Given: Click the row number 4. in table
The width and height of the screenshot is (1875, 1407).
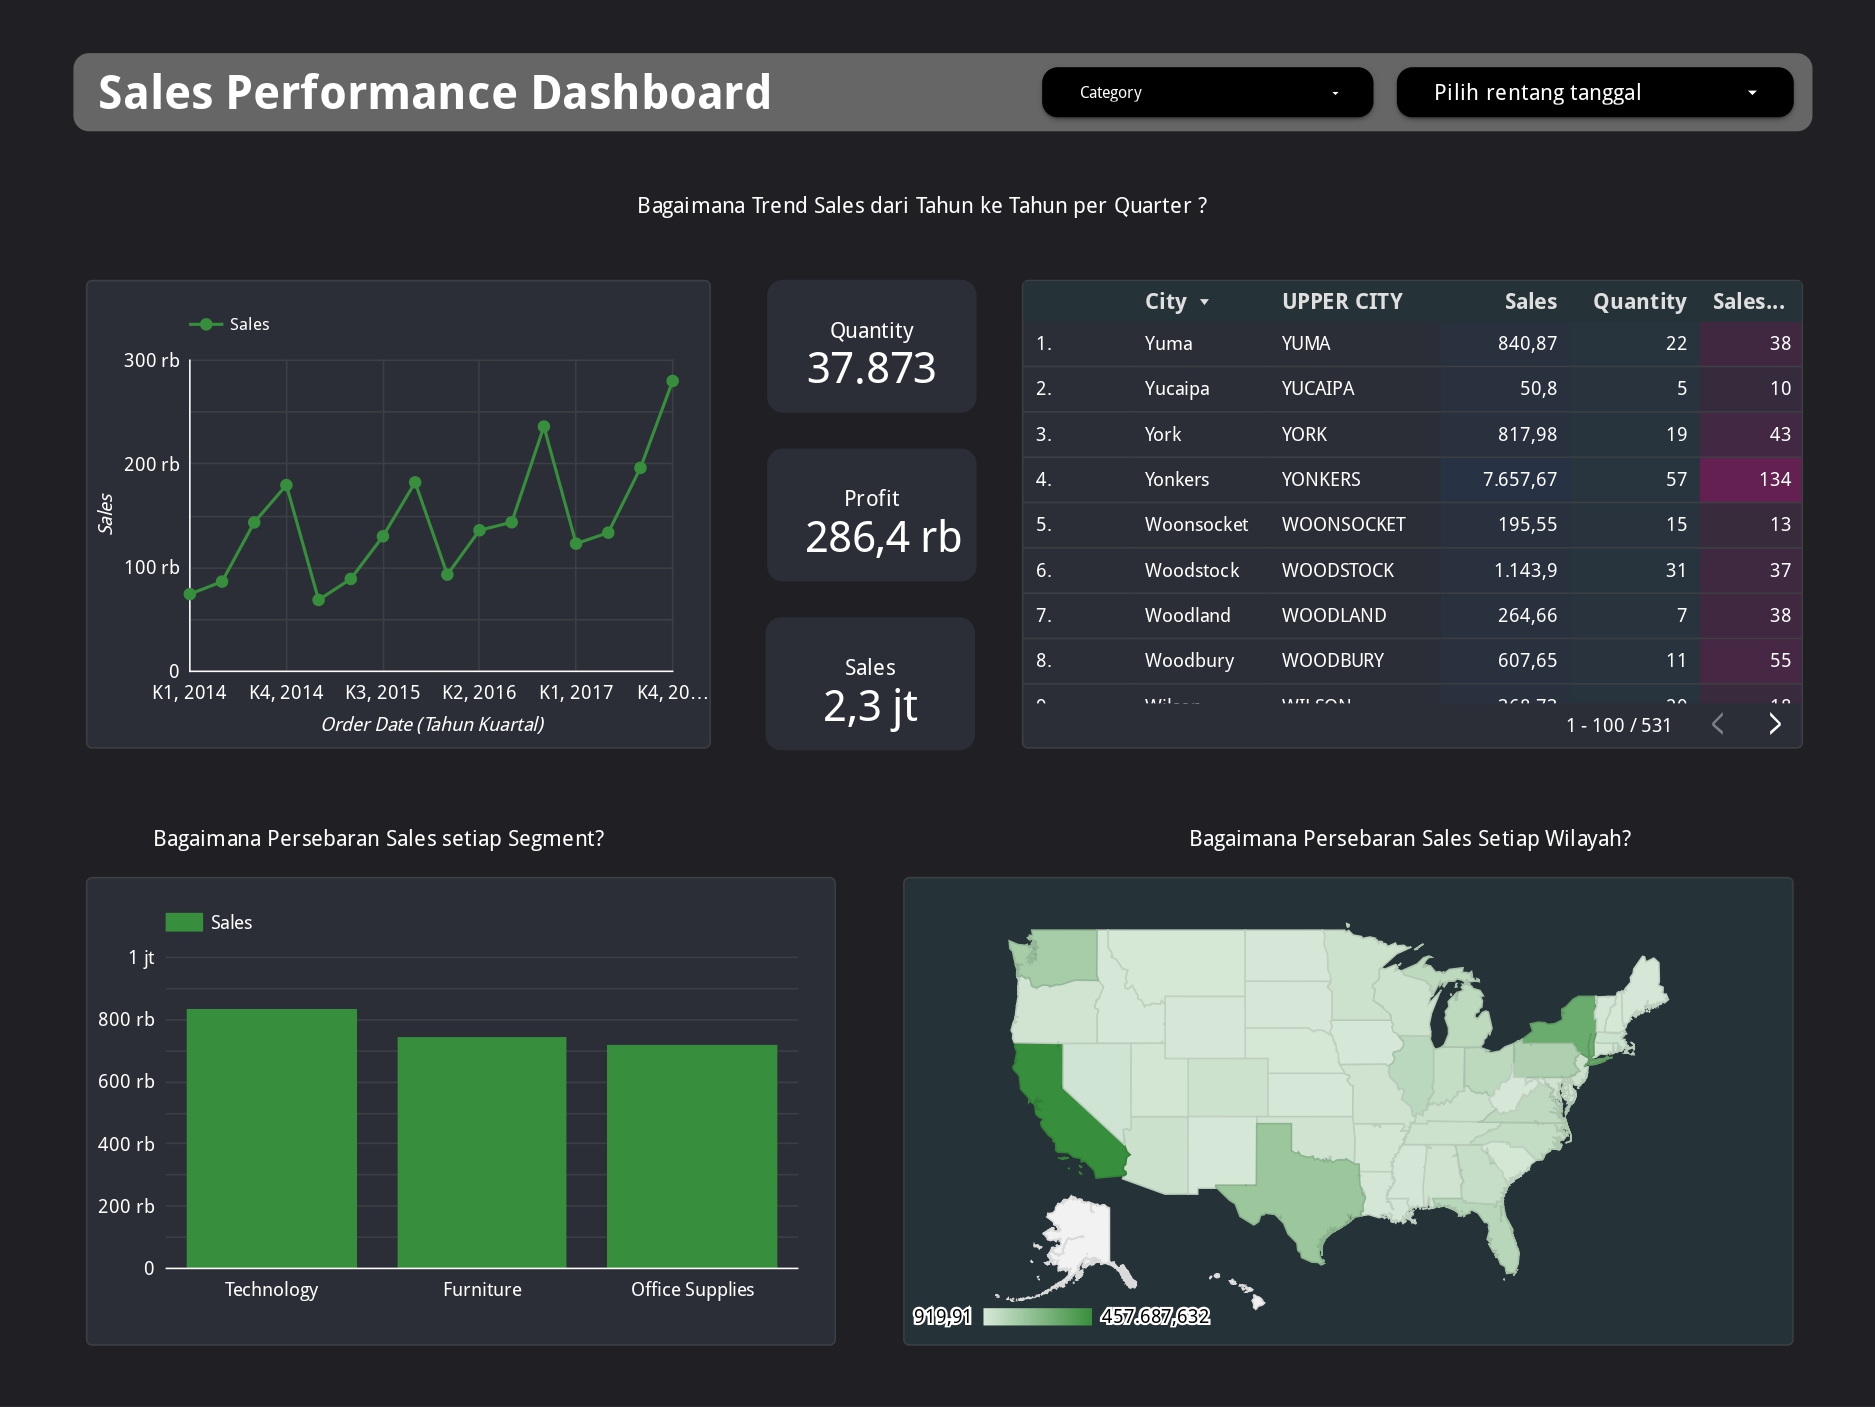Looking at the screenshot, I should click(x=1043, y=479).
